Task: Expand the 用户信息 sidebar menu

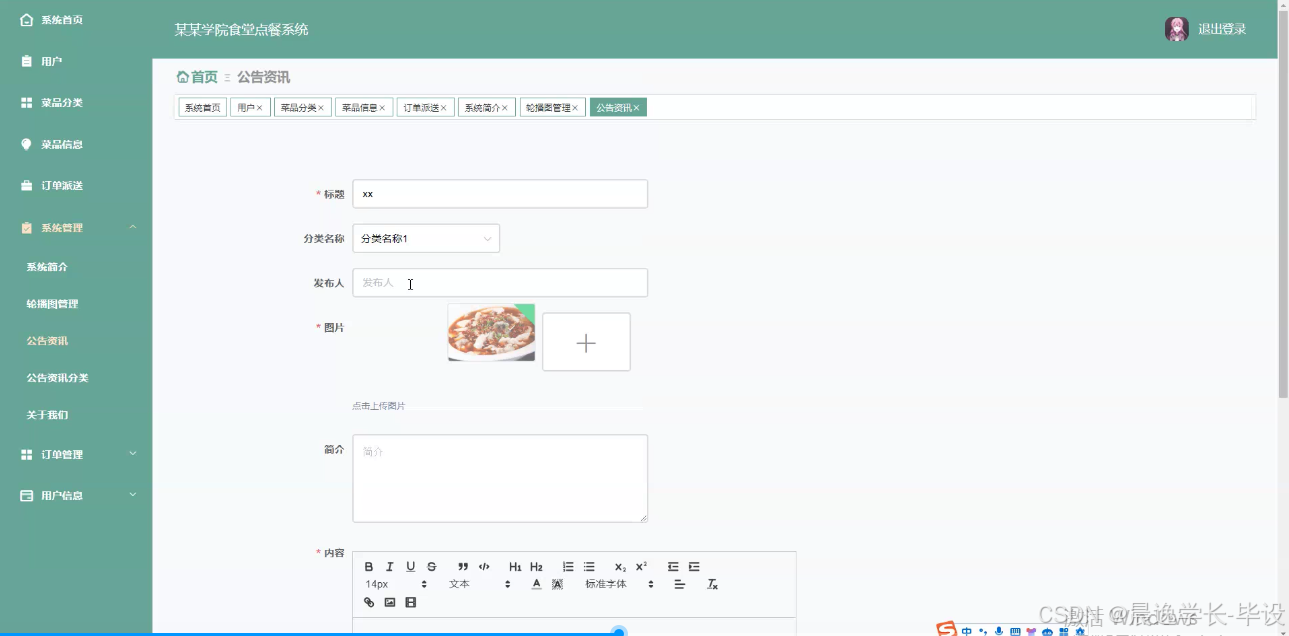Action: click(x=76, y=495)
